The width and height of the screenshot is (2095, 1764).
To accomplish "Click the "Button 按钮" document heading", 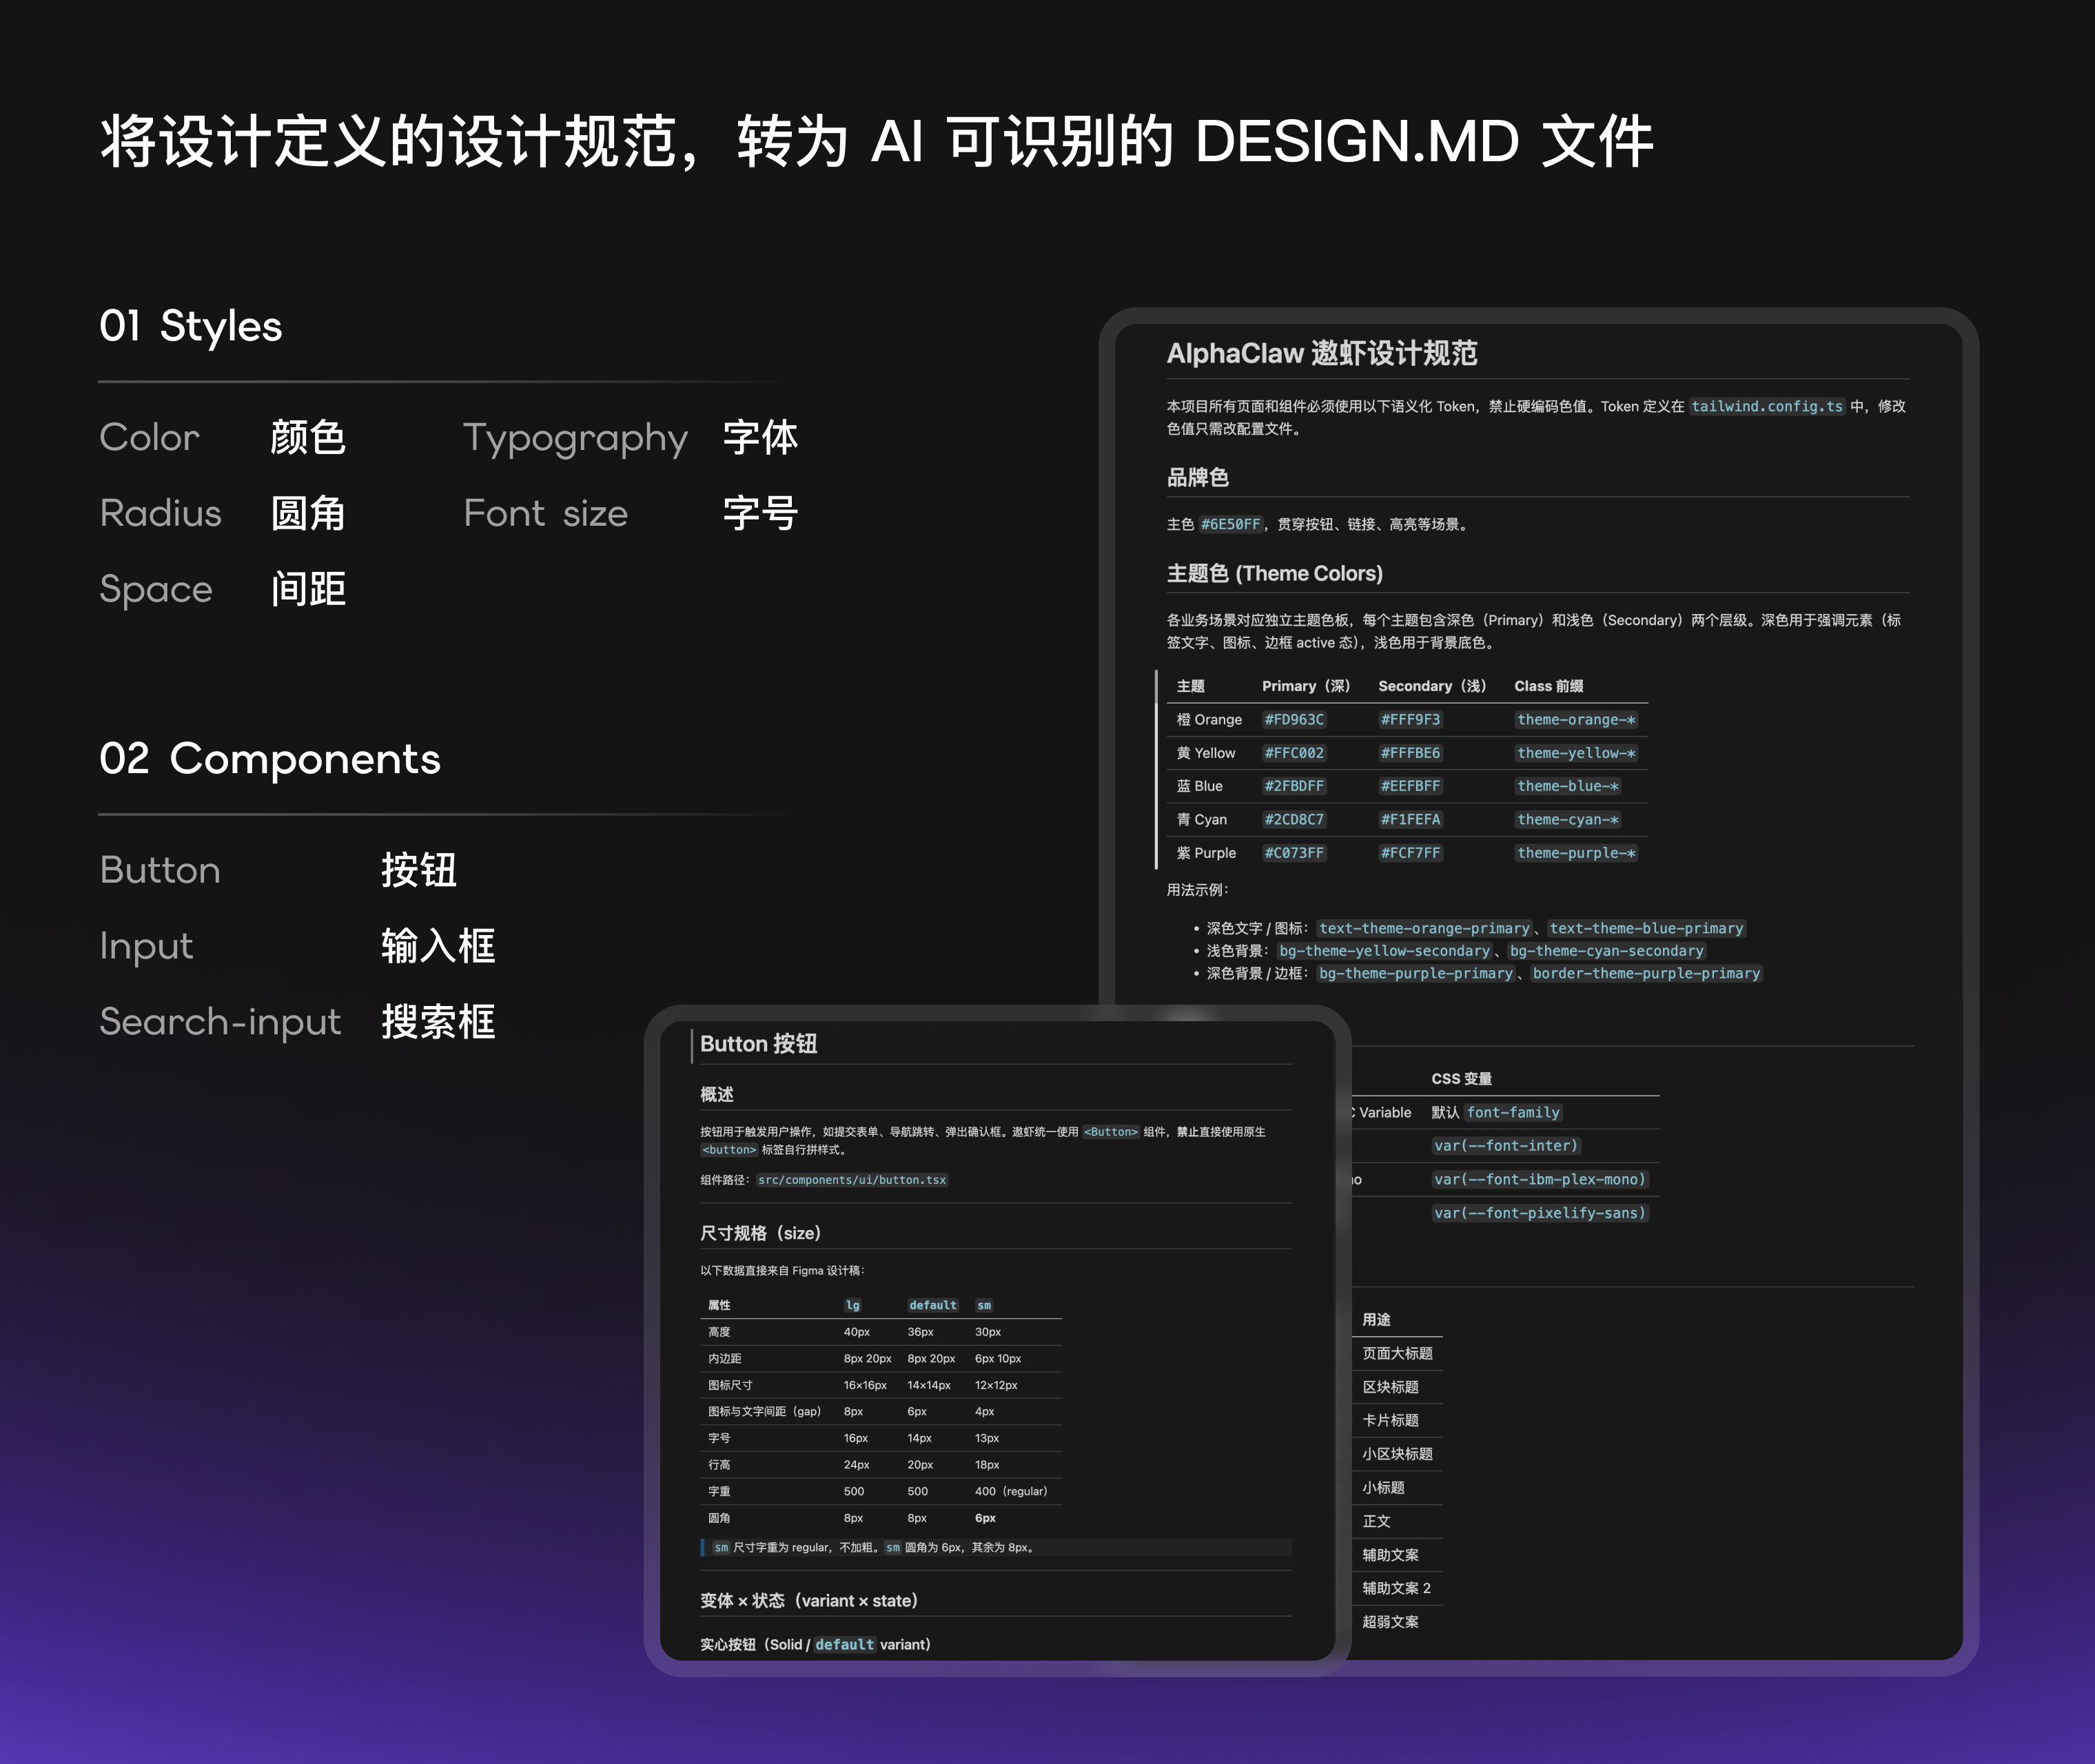I will [758, 1044].
